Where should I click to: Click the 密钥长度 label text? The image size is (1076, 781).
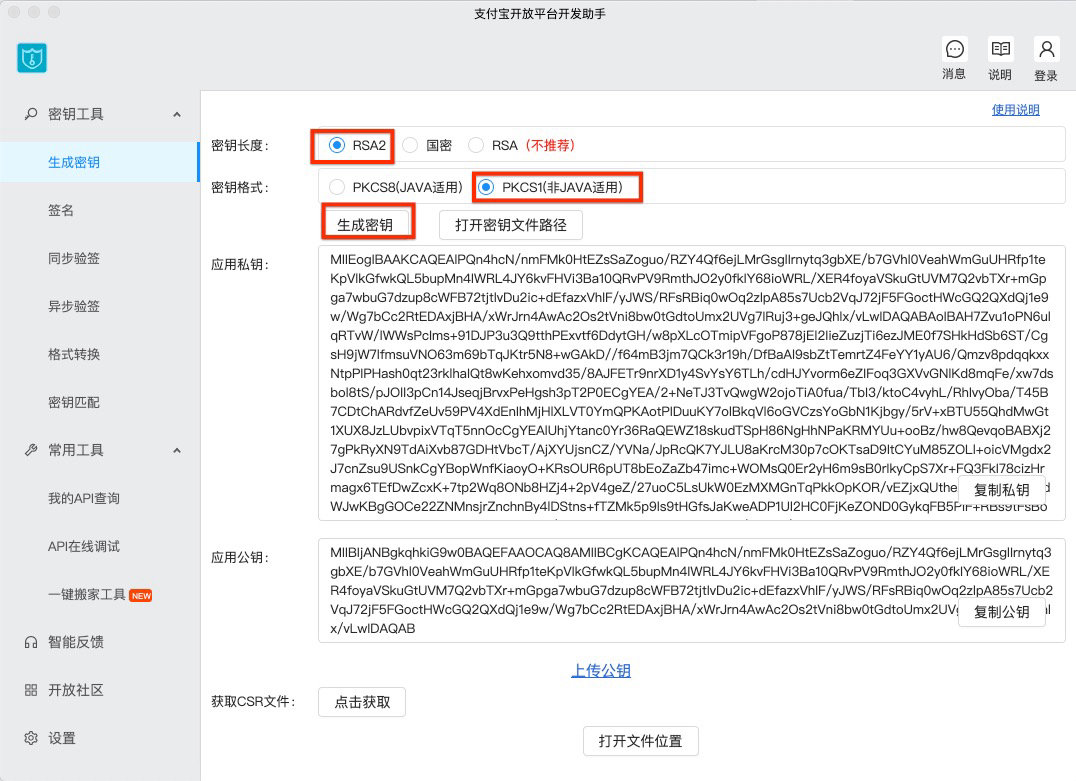click(240, 145)
